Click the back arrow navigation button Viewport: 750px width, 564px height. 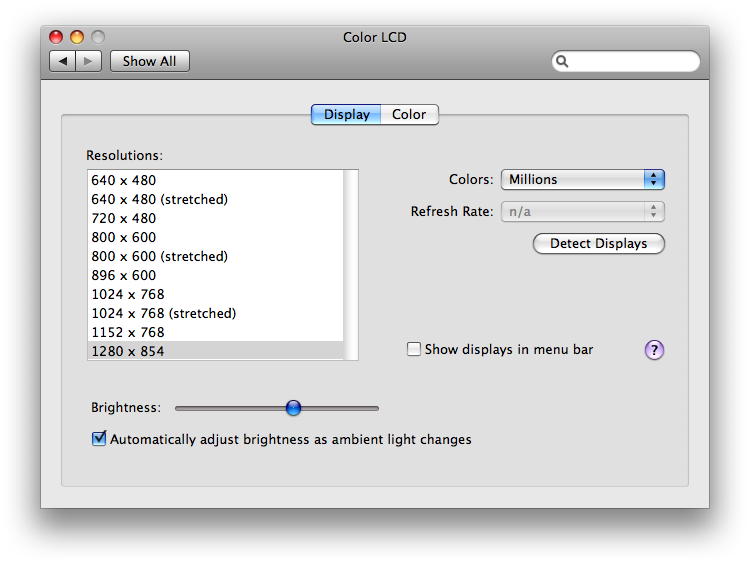(x=63, y=61)
